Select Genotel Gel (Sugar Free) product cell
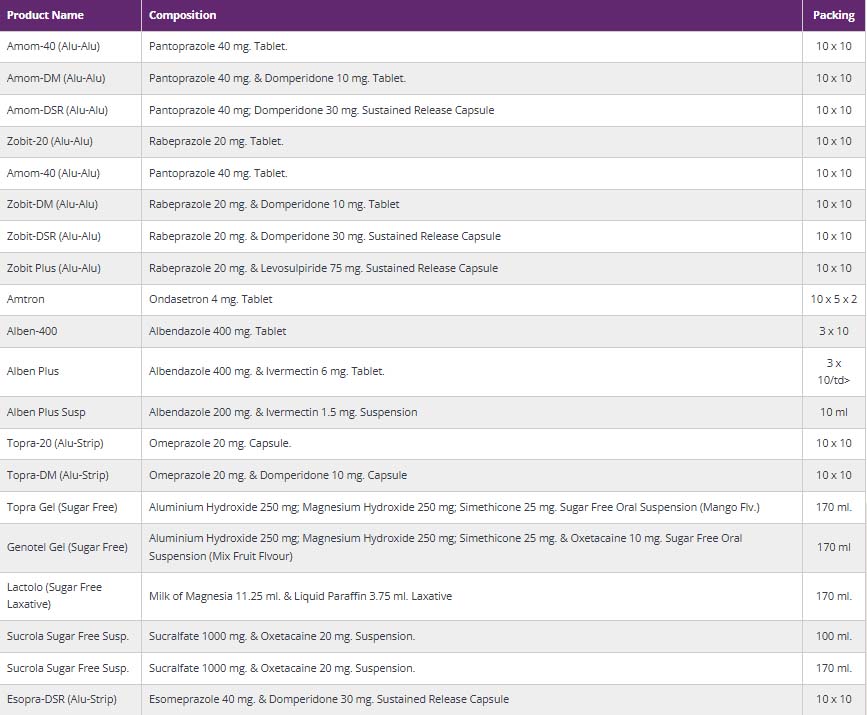The height and width of the screenshot is (715, 867). click(x=67, y=547)
